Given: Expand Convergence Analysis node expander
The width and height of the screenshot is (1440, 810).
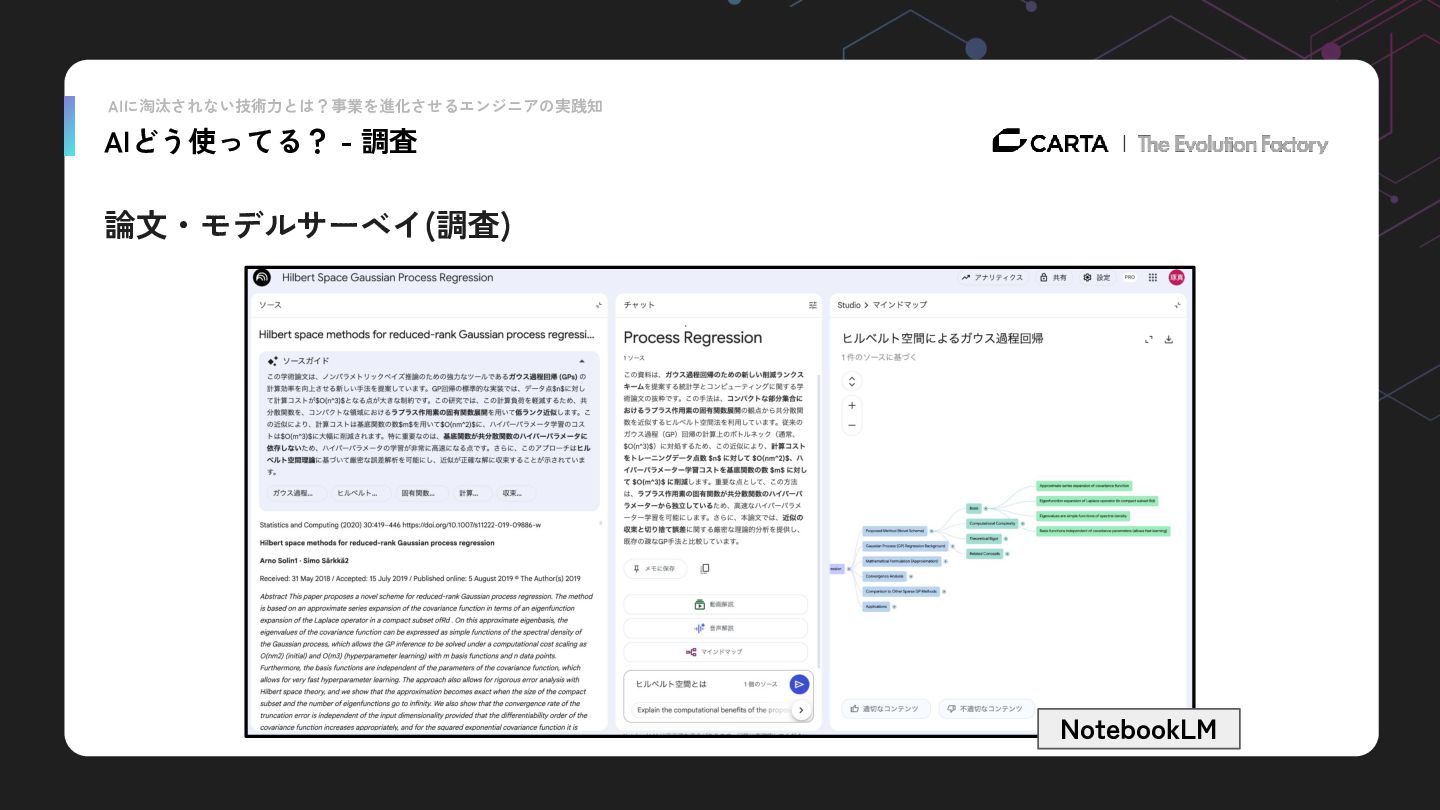Looking at the screenshot, I should (911, 577).
